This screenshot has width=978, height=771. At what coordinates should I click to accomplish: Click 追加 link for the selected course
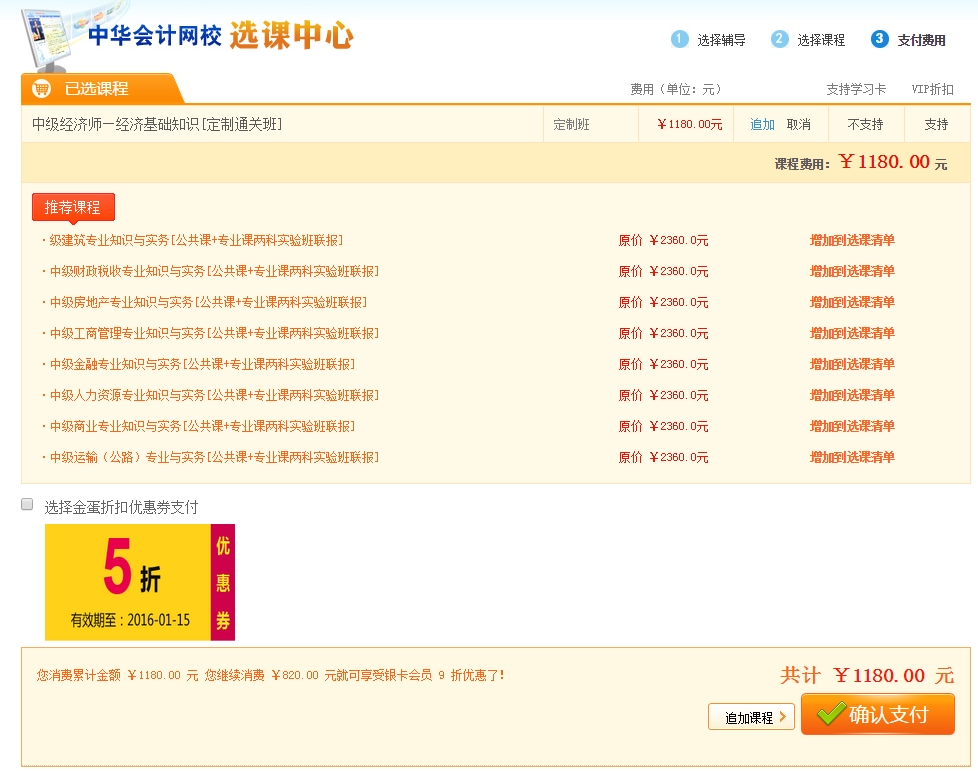[x=762, y=125]
